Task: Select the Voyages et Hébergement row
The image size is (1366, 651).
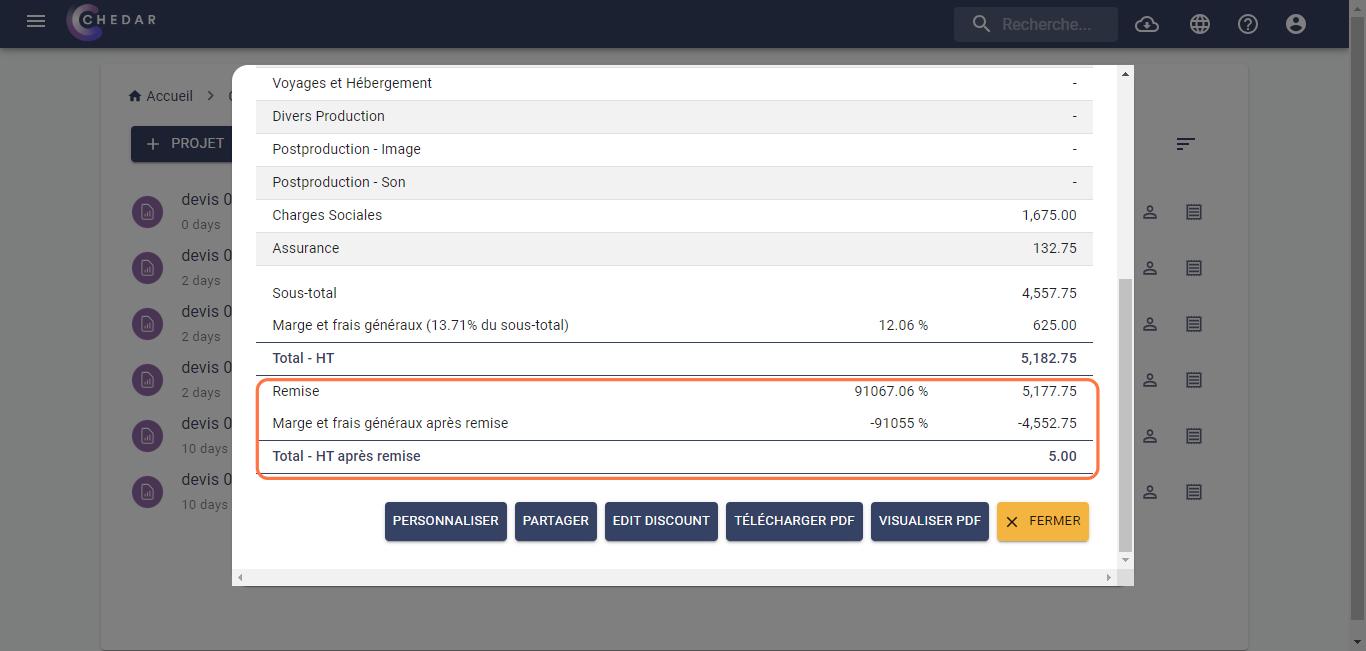Action: click(674, 84)
